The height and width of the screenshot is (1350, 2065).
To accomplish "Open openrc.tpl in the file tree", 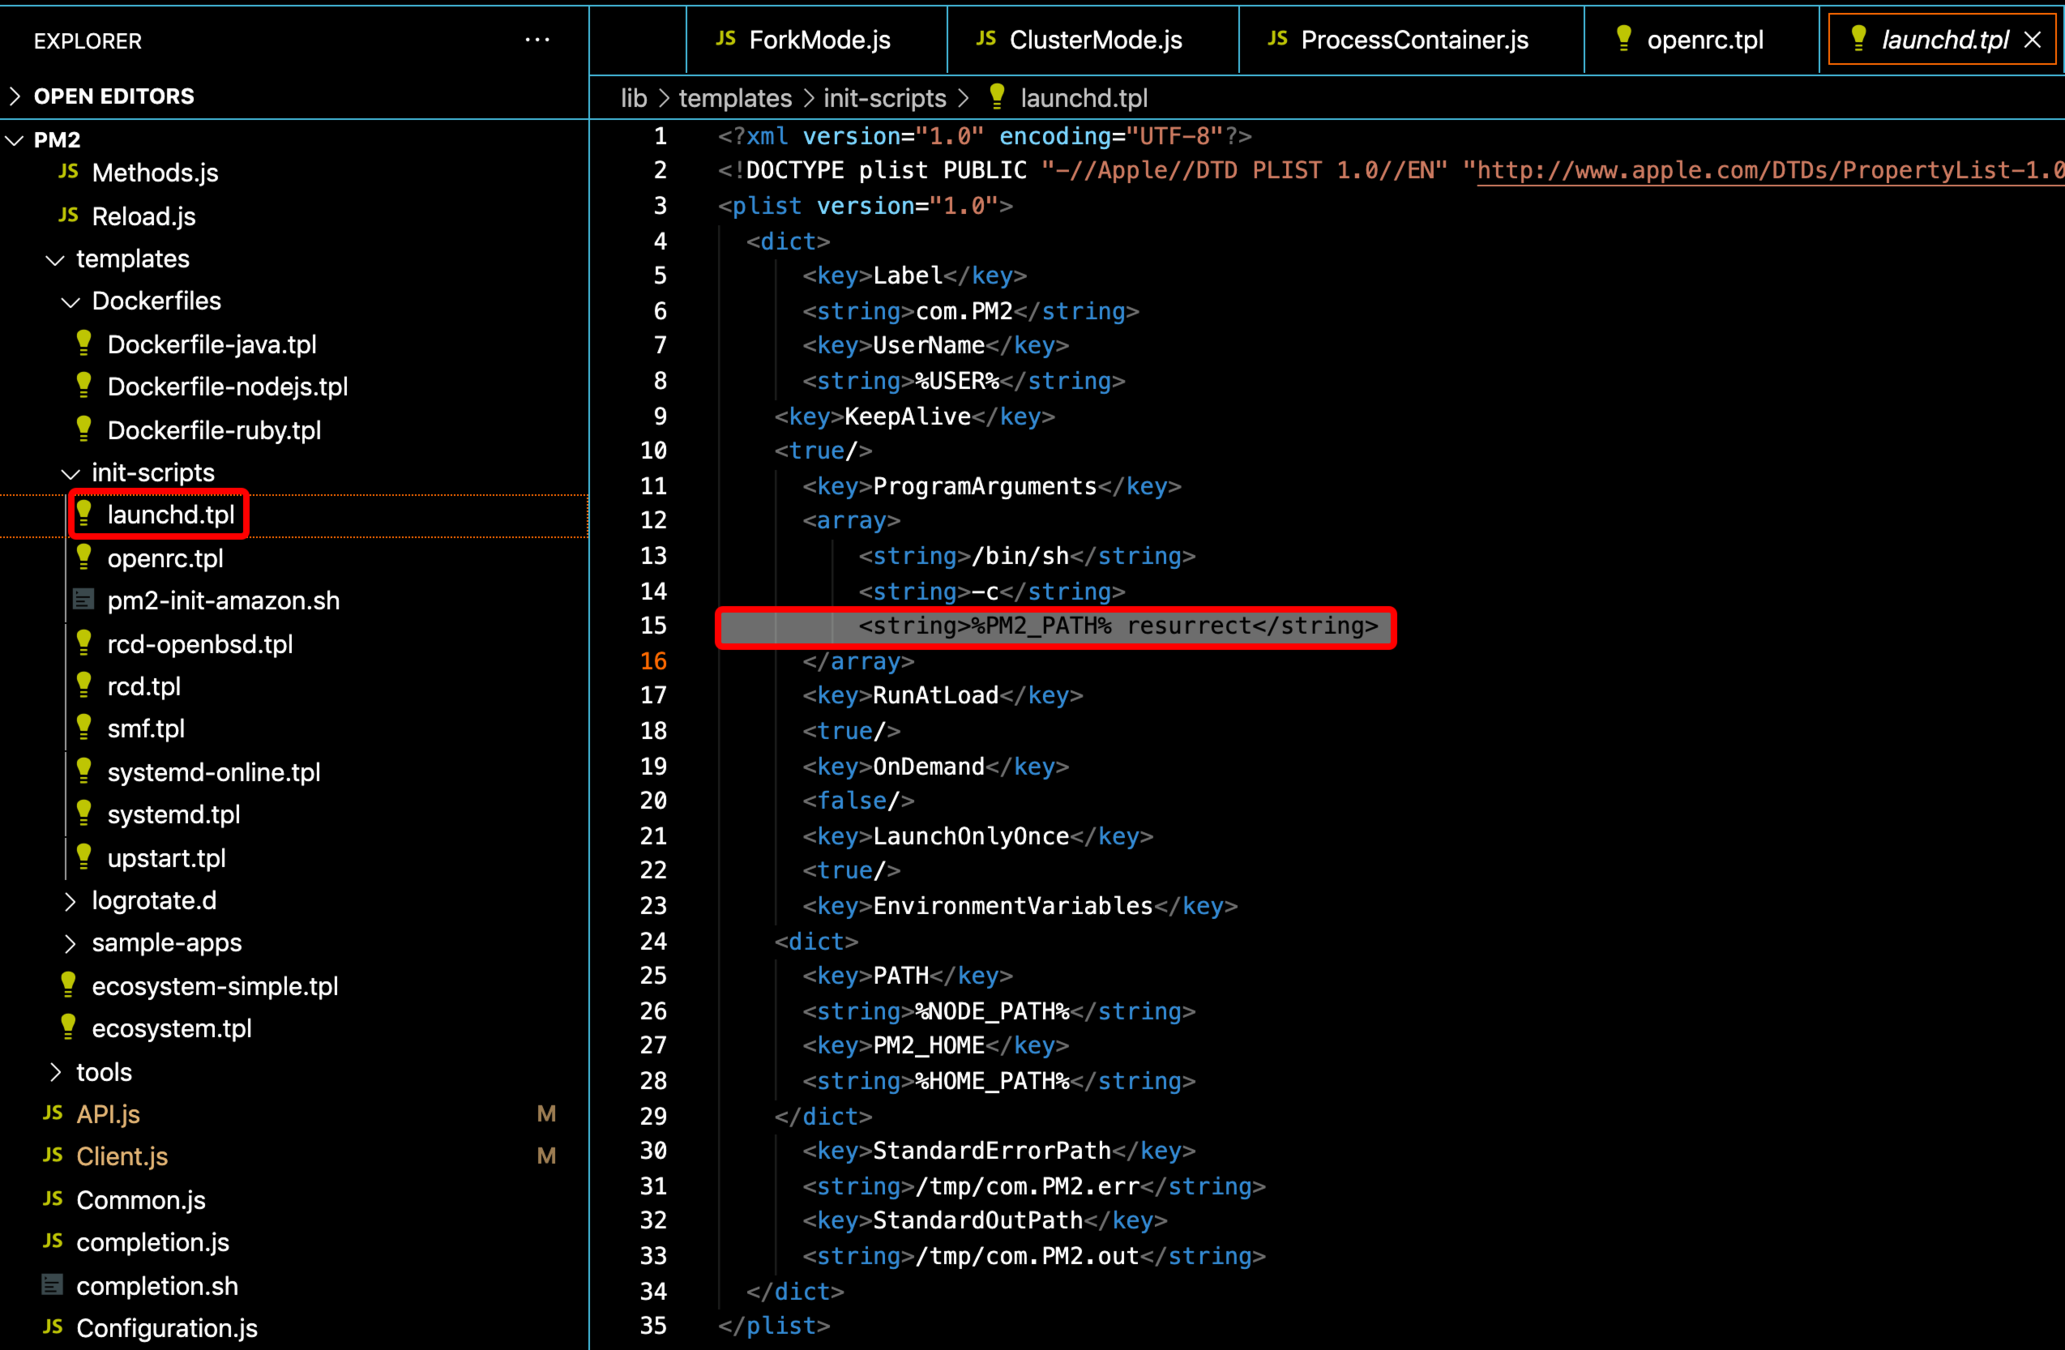I will (x=165, y=558).
